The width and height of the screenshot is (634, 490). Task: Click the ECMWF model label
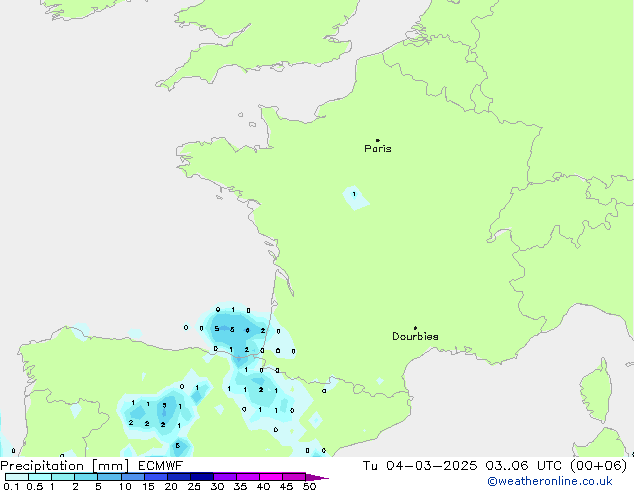(x=160, y=466)
